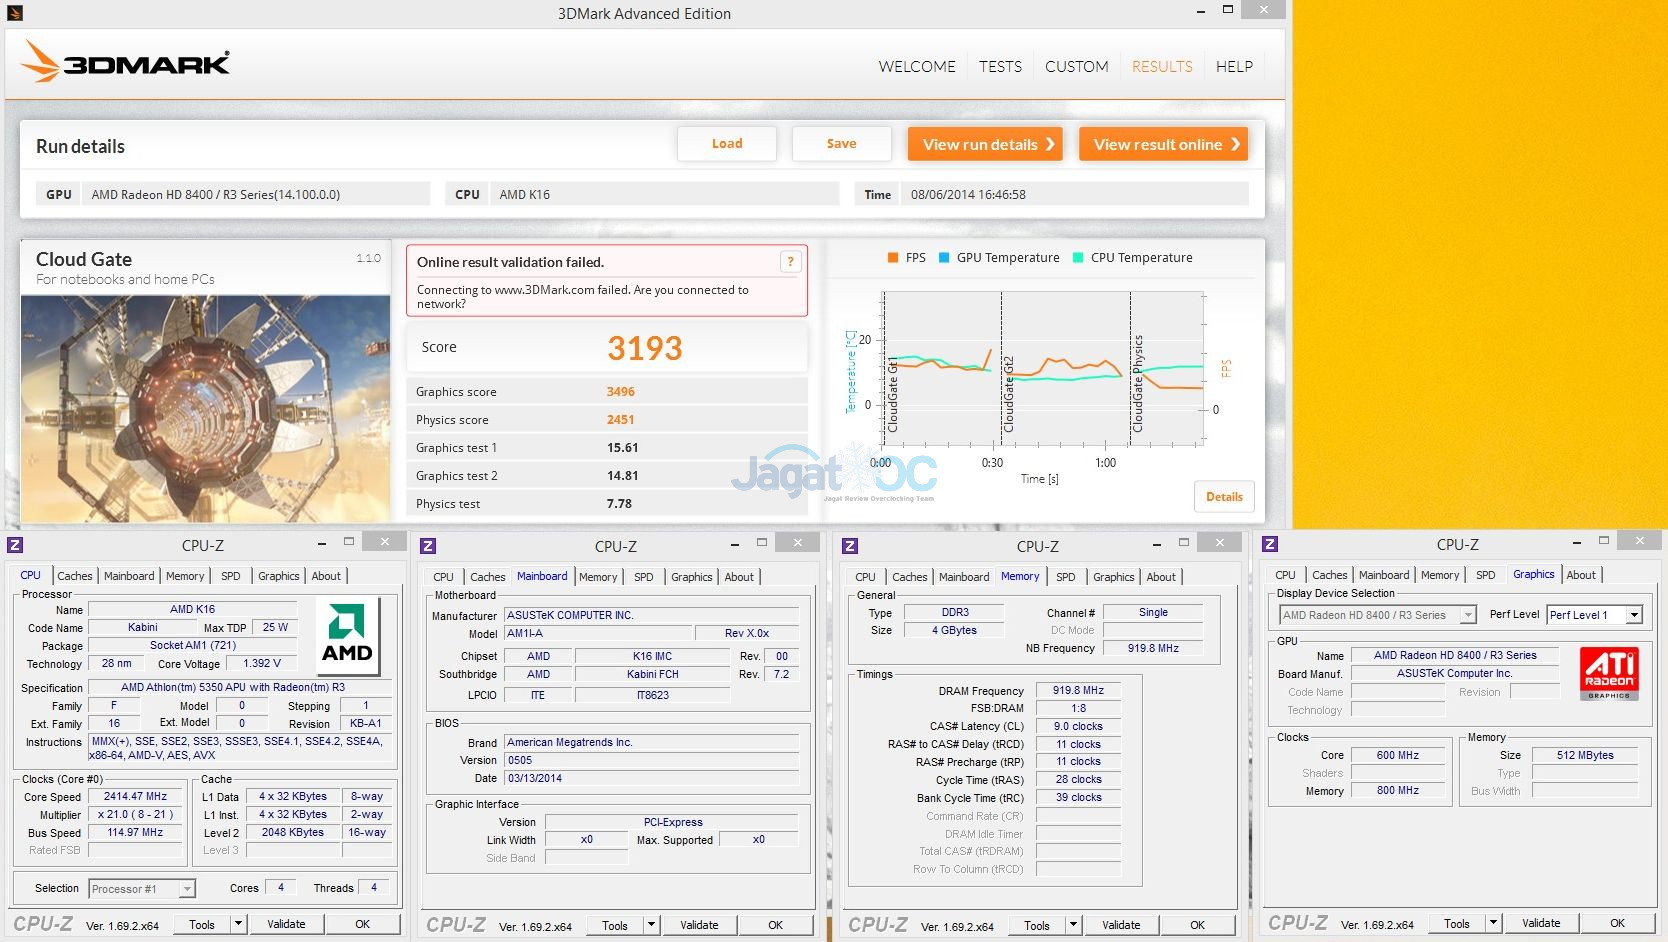Click the help question mark on validation message
The height and width of the screenshot is (942, 1668).
tap(790, 262)
